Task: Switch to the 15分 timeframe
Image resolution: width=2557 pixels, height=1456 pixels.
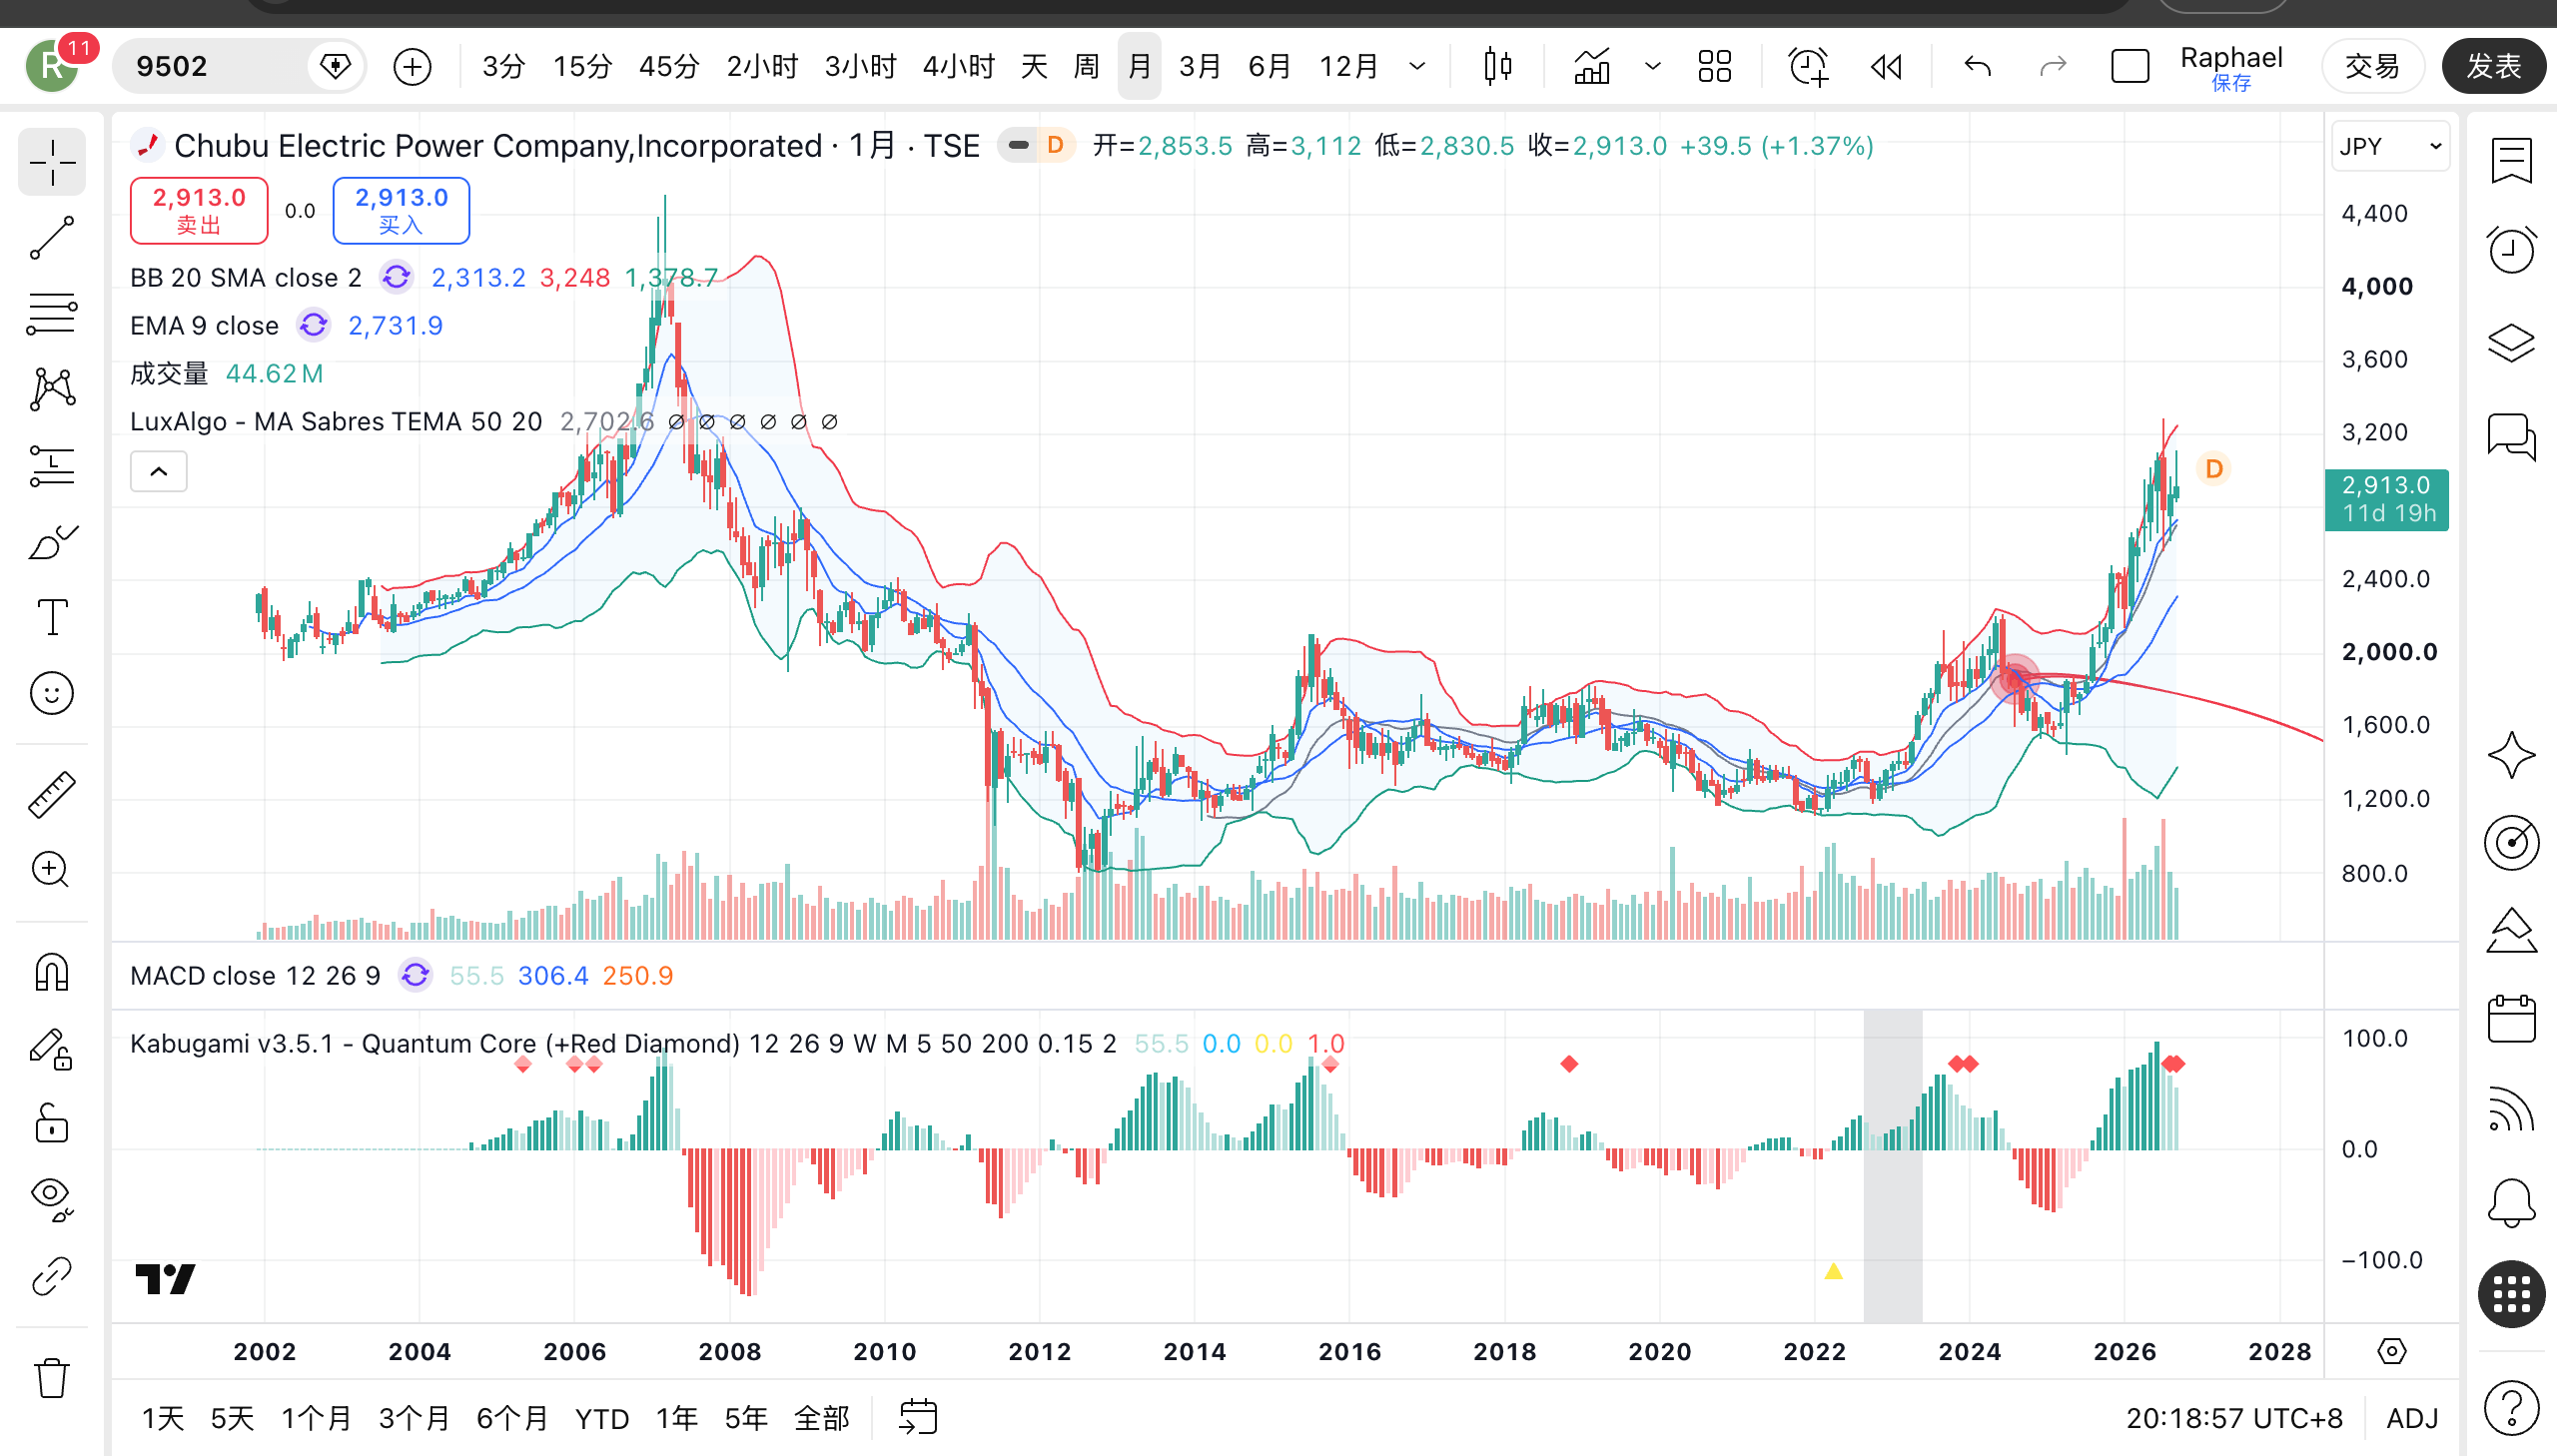Action: pos(583,67)
